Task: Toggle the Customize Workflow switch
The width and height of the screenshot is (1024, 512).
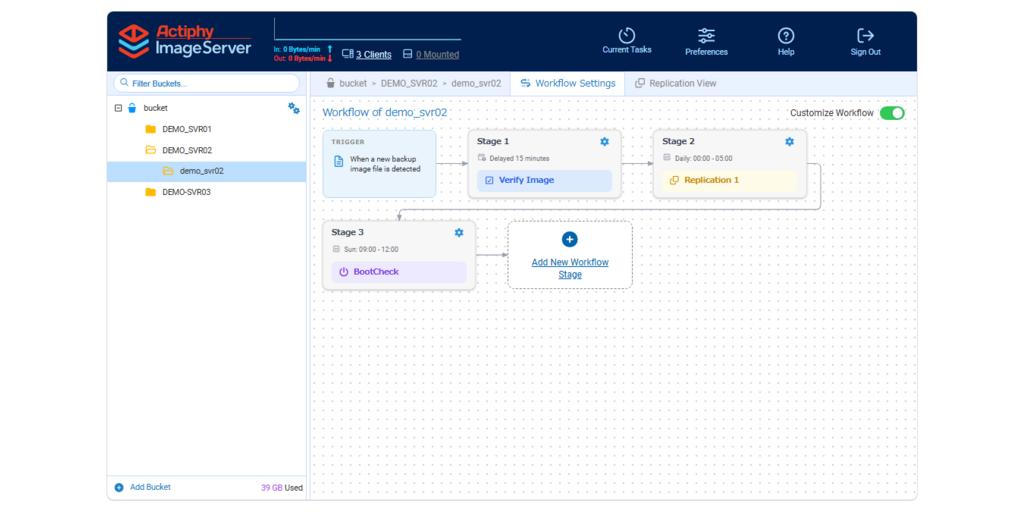Action: click(891, 113)
